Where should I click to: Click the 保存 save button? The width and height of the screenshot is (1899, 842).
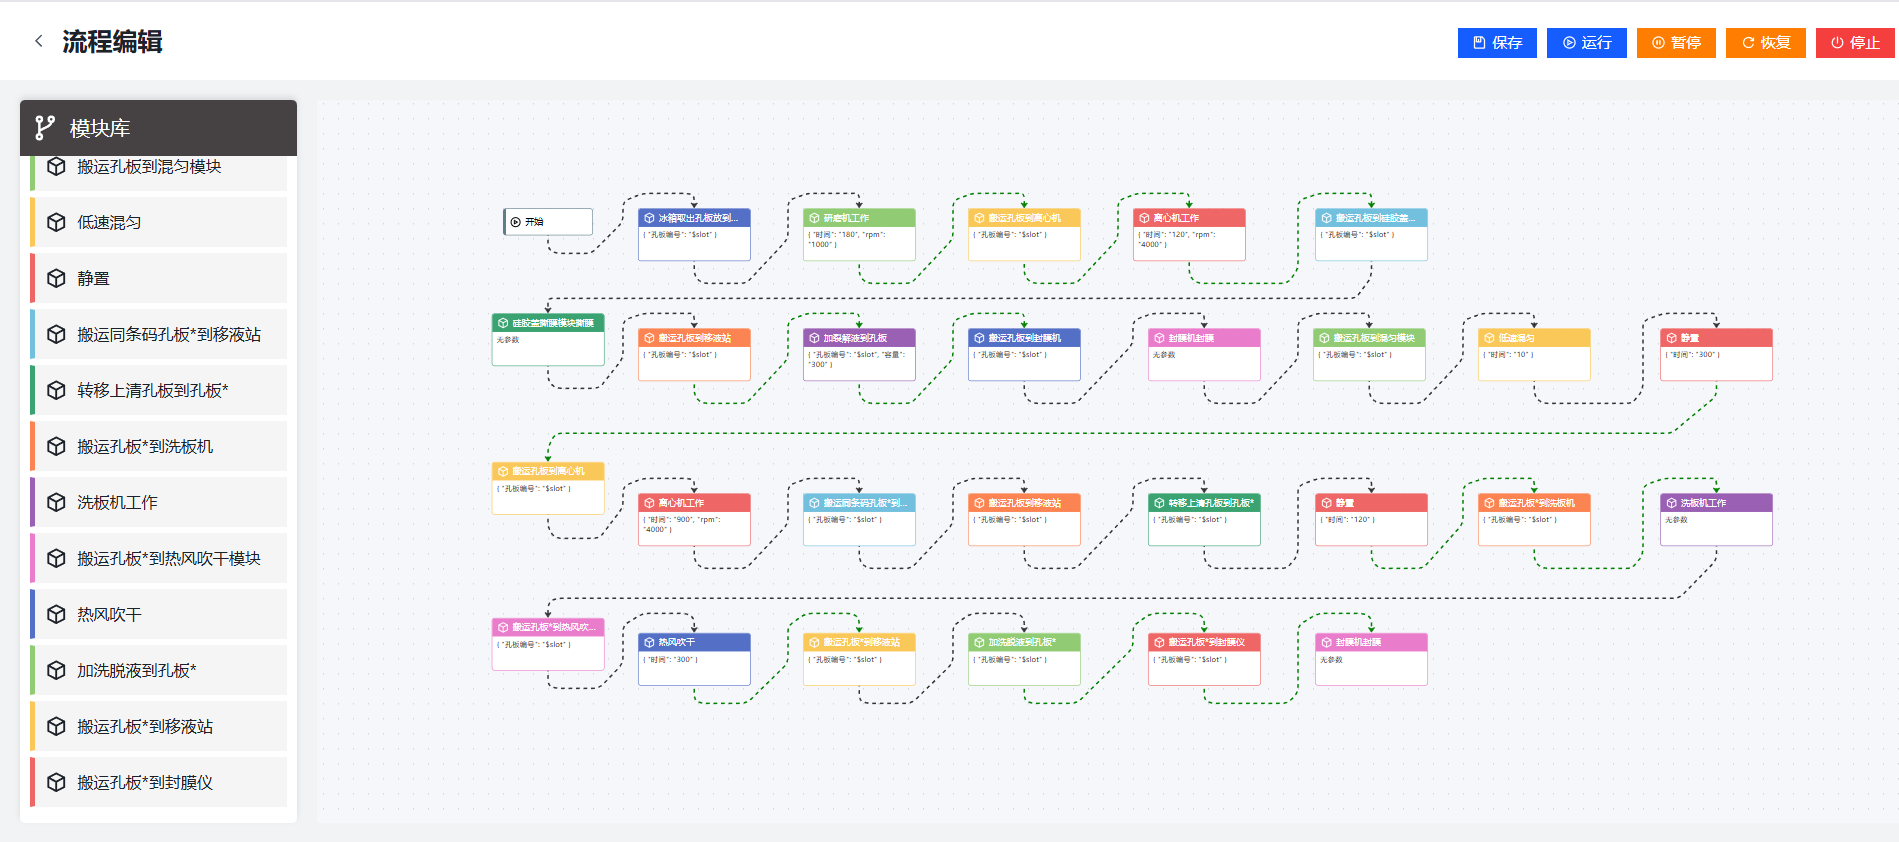[1497, 43]
